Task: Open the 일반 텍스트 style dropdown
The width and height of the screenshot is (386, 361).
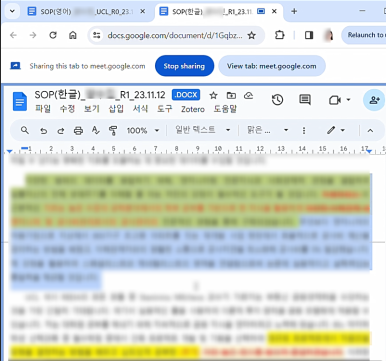Action: pos(203,130)
